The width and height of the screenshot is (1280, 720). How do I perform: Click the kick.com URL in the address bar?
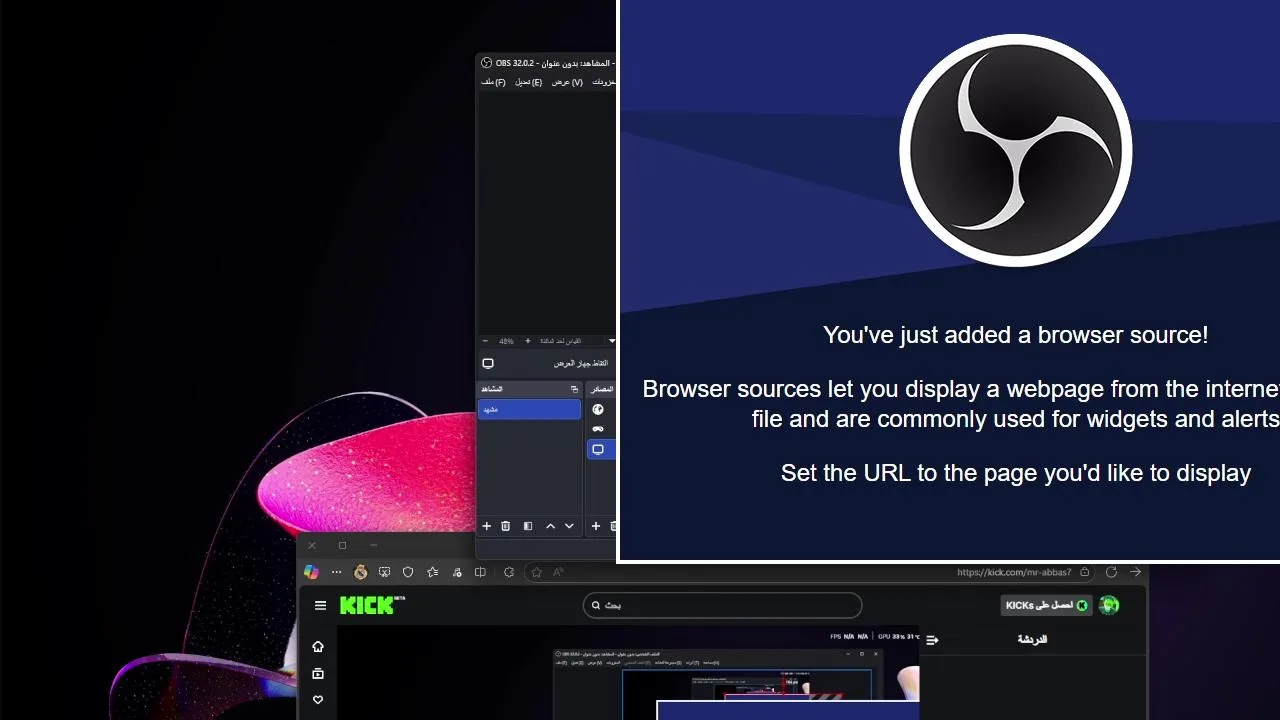tap(1014, 572)
